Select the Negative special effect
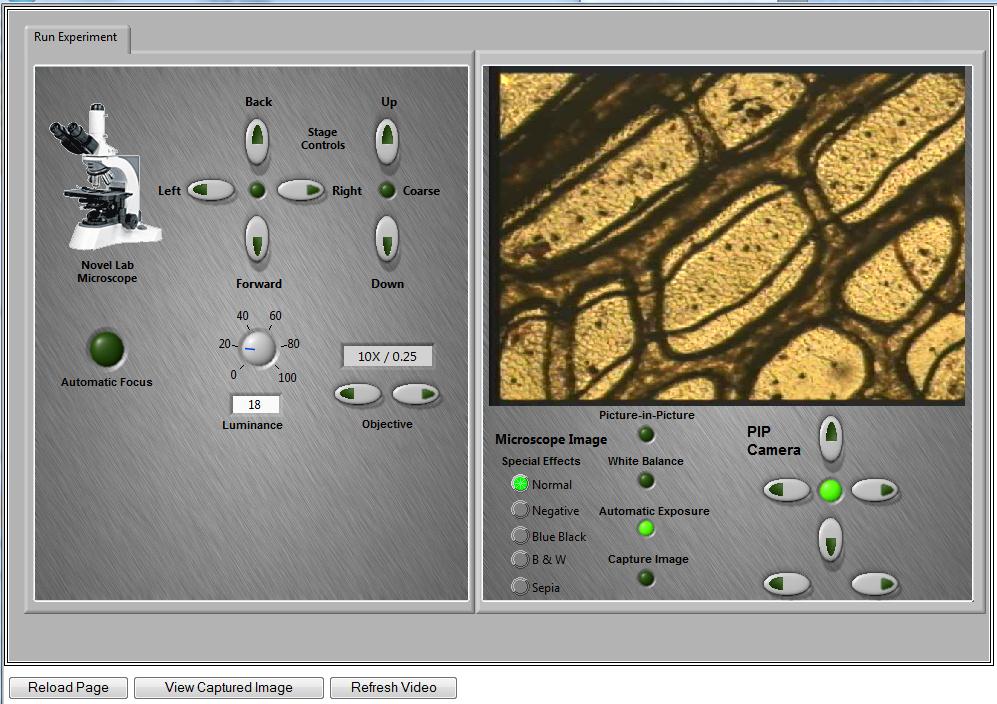Screen dimensions: 997x704 coord(520,510)
